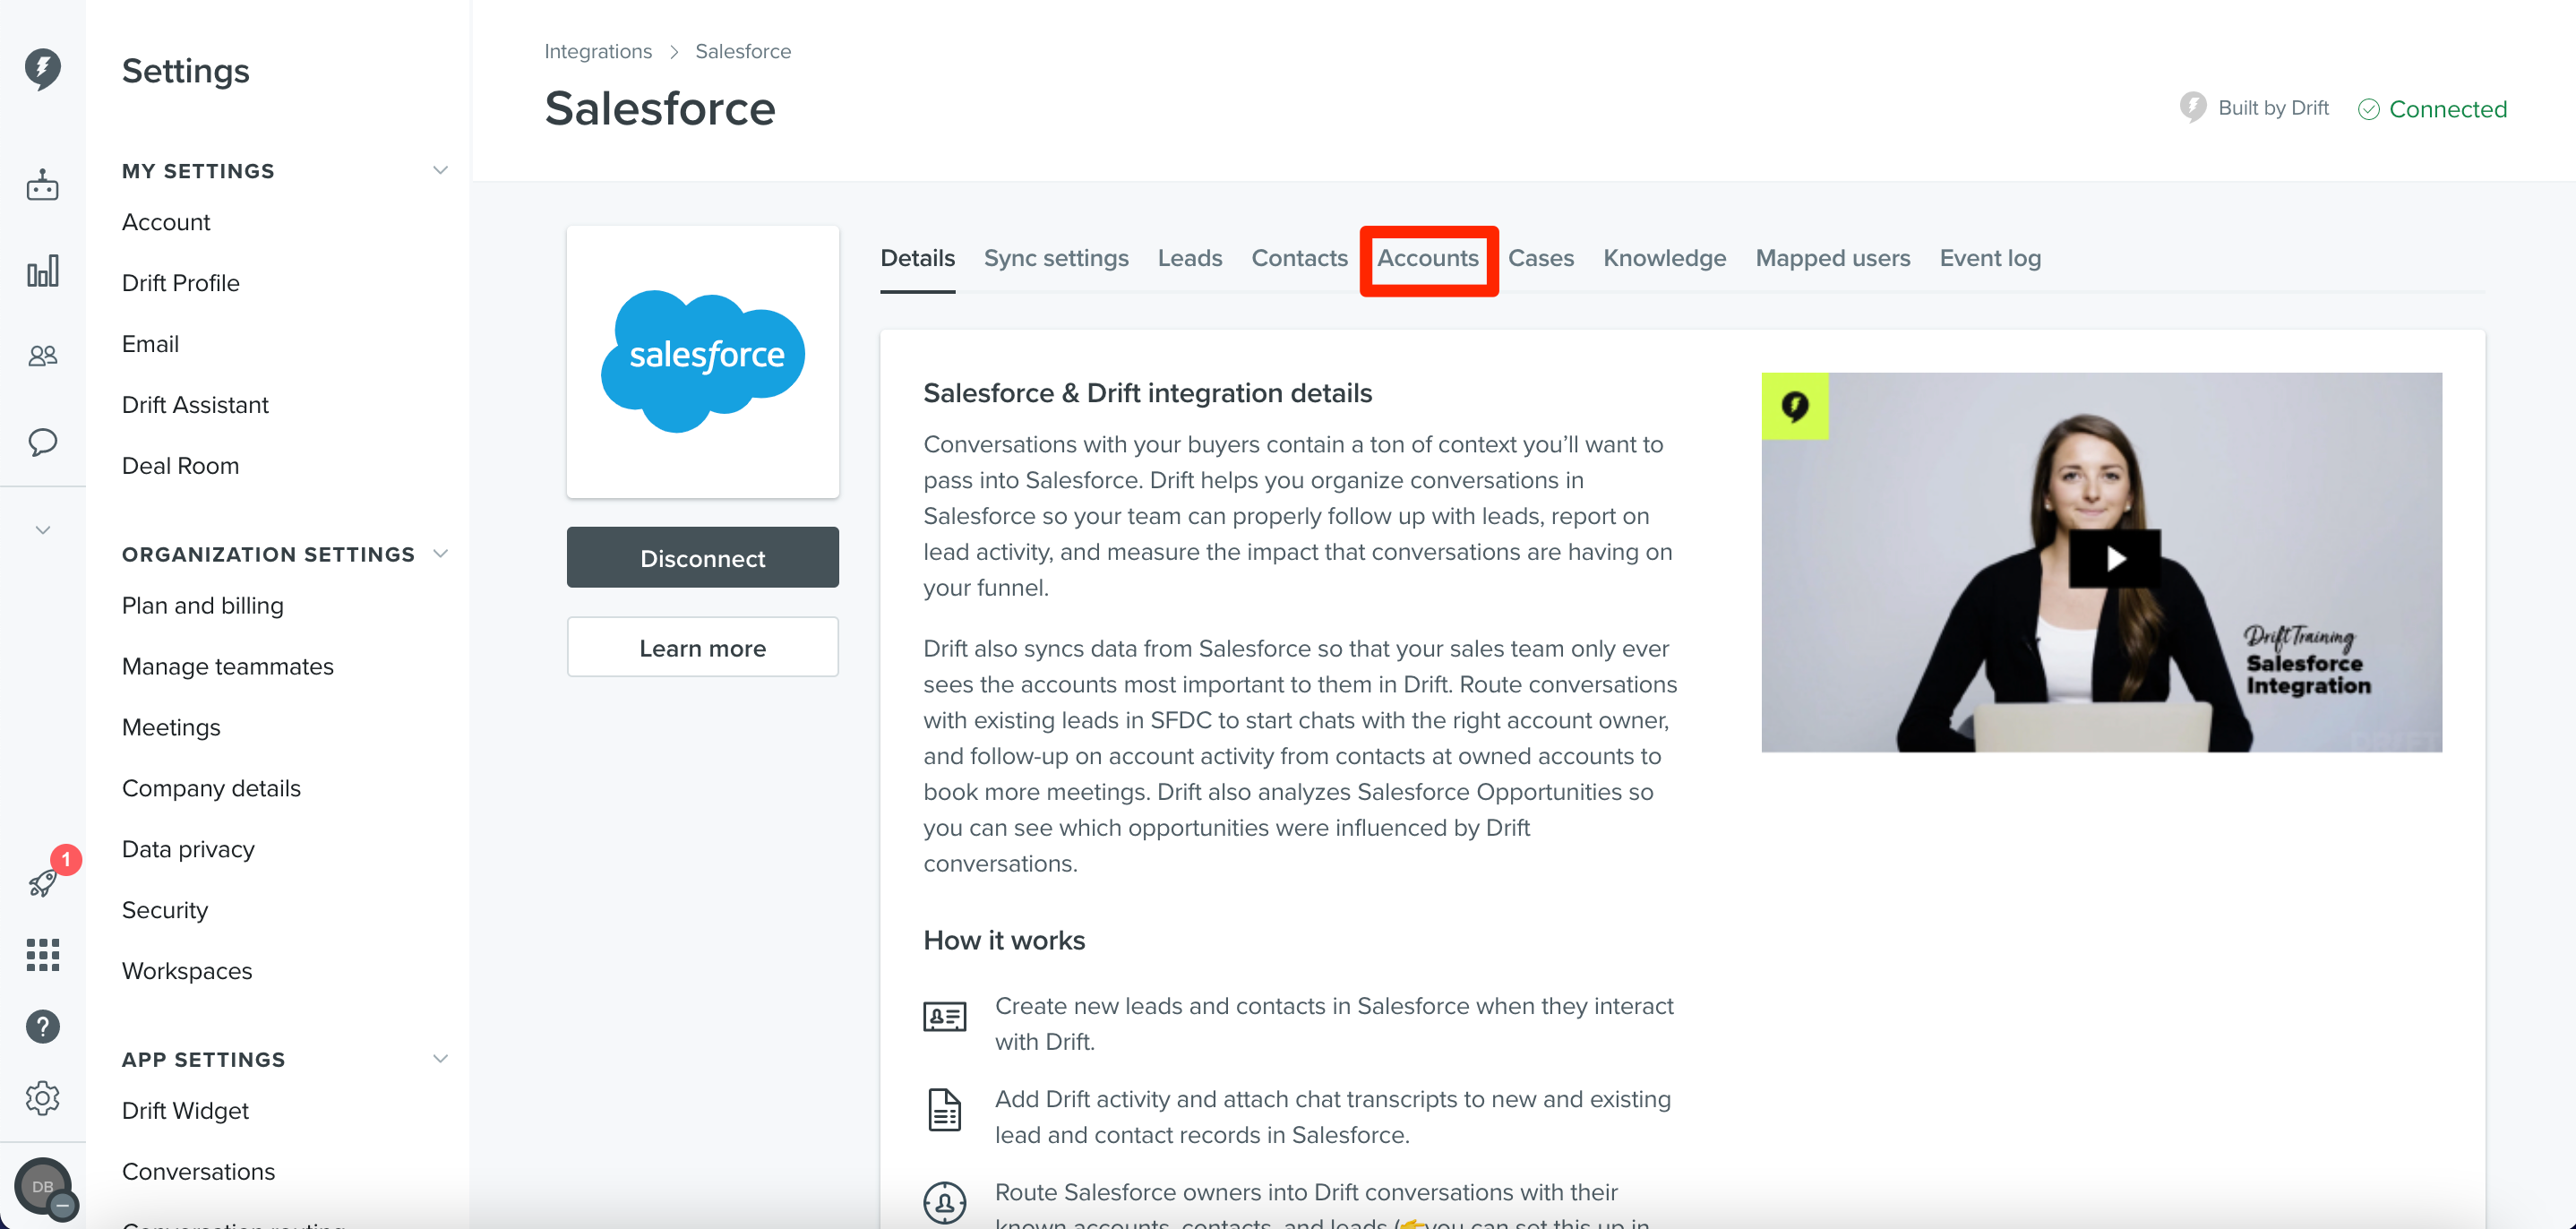Open the App directory grid icon
Image resolution: width=2576 pixels, height=1229 pixels.
point(42,954)
